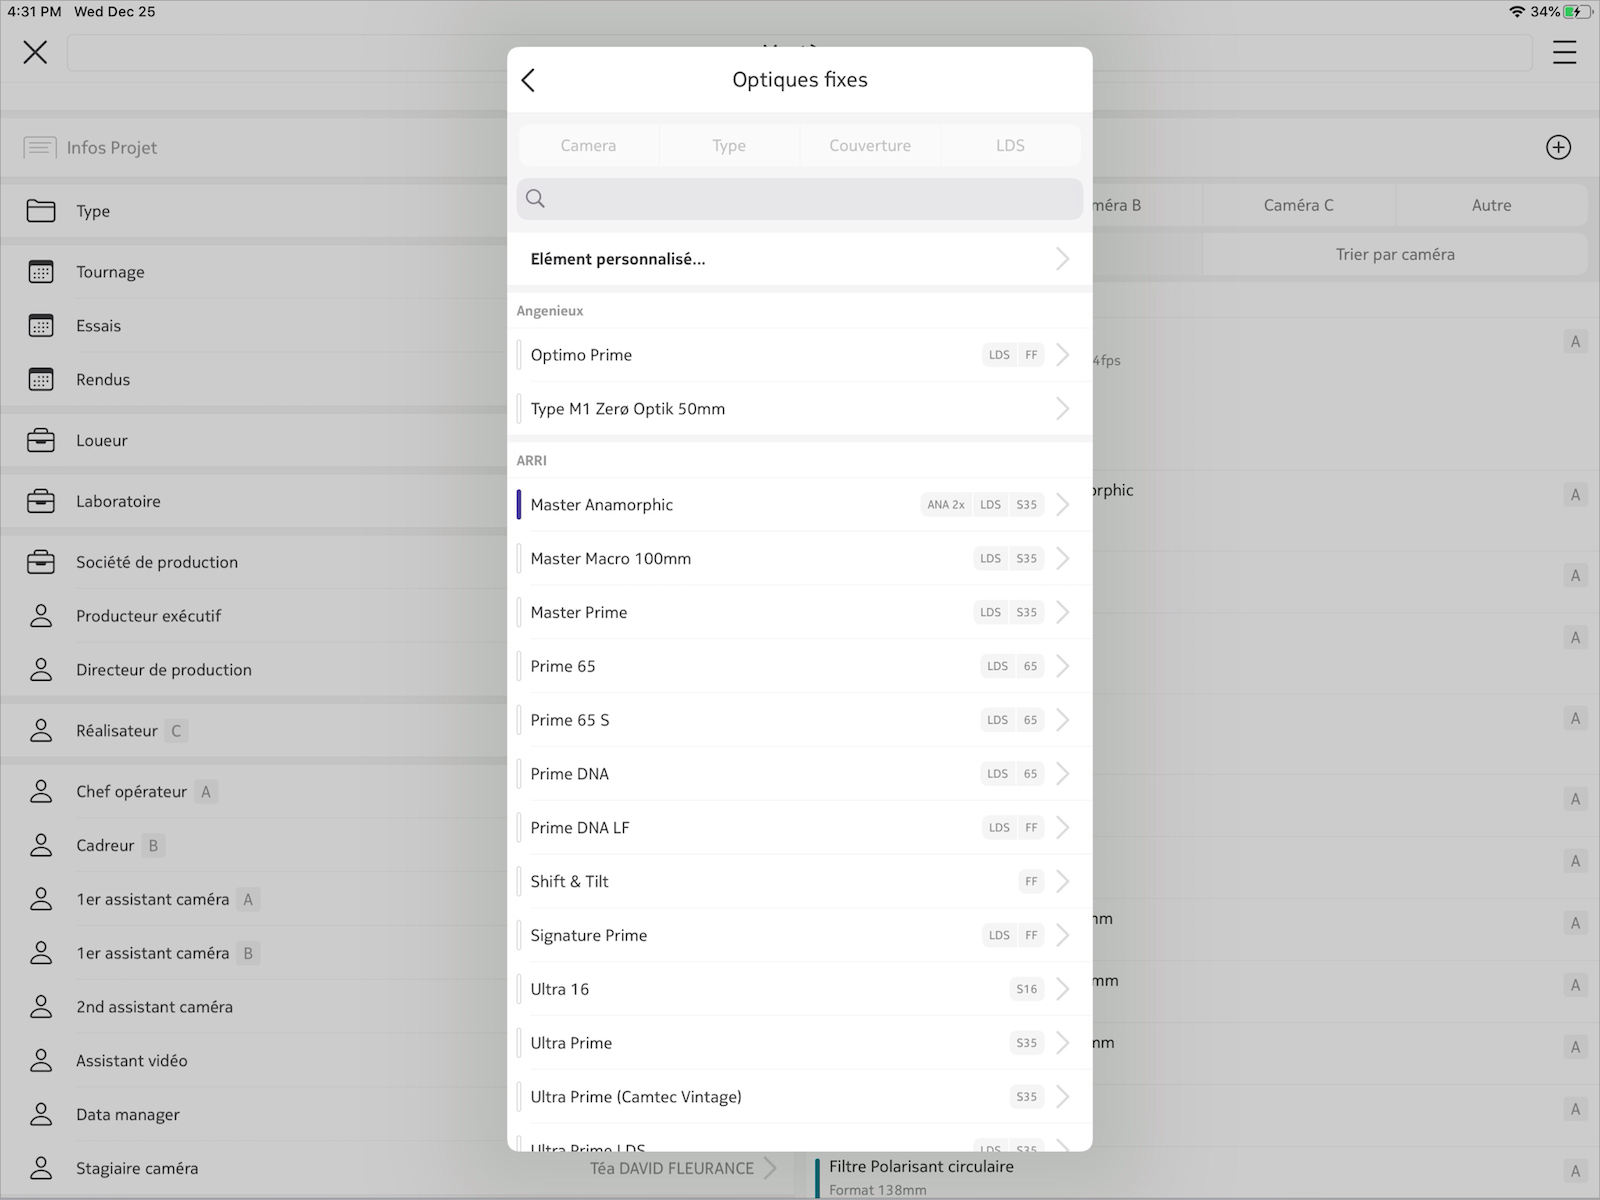Click the magnifier icon in the search field
1600x1200 pixels.
[536, 199]
